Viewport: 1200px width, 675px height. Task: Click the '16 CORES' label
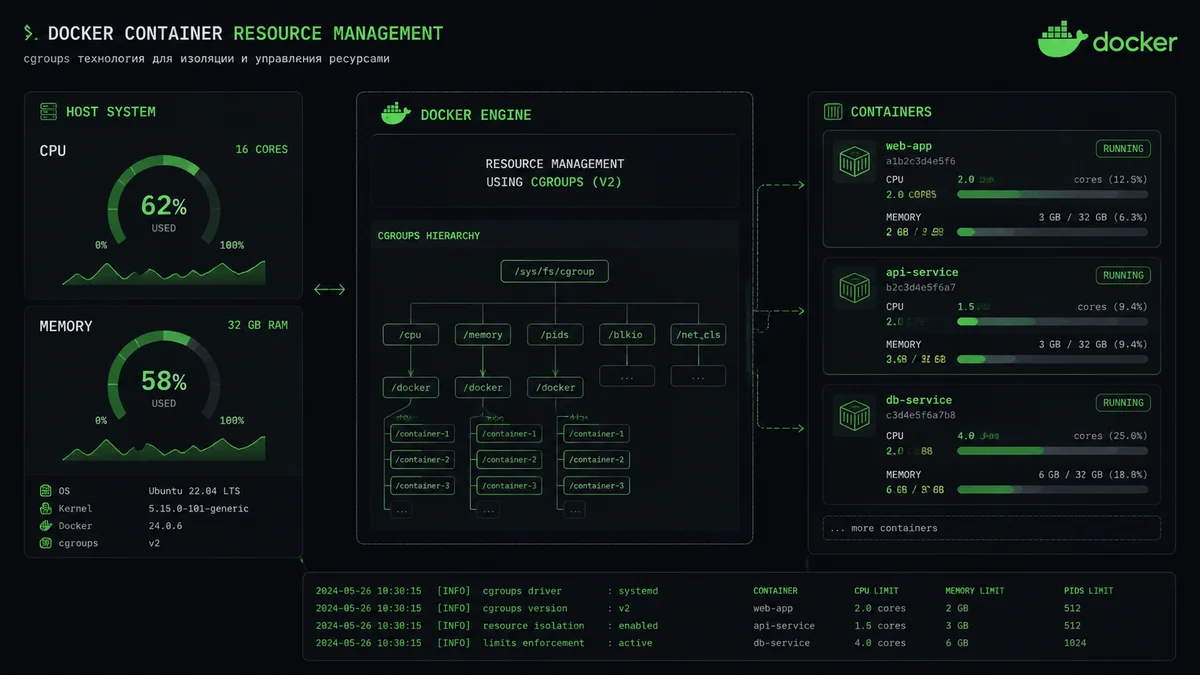coord(261,149)
